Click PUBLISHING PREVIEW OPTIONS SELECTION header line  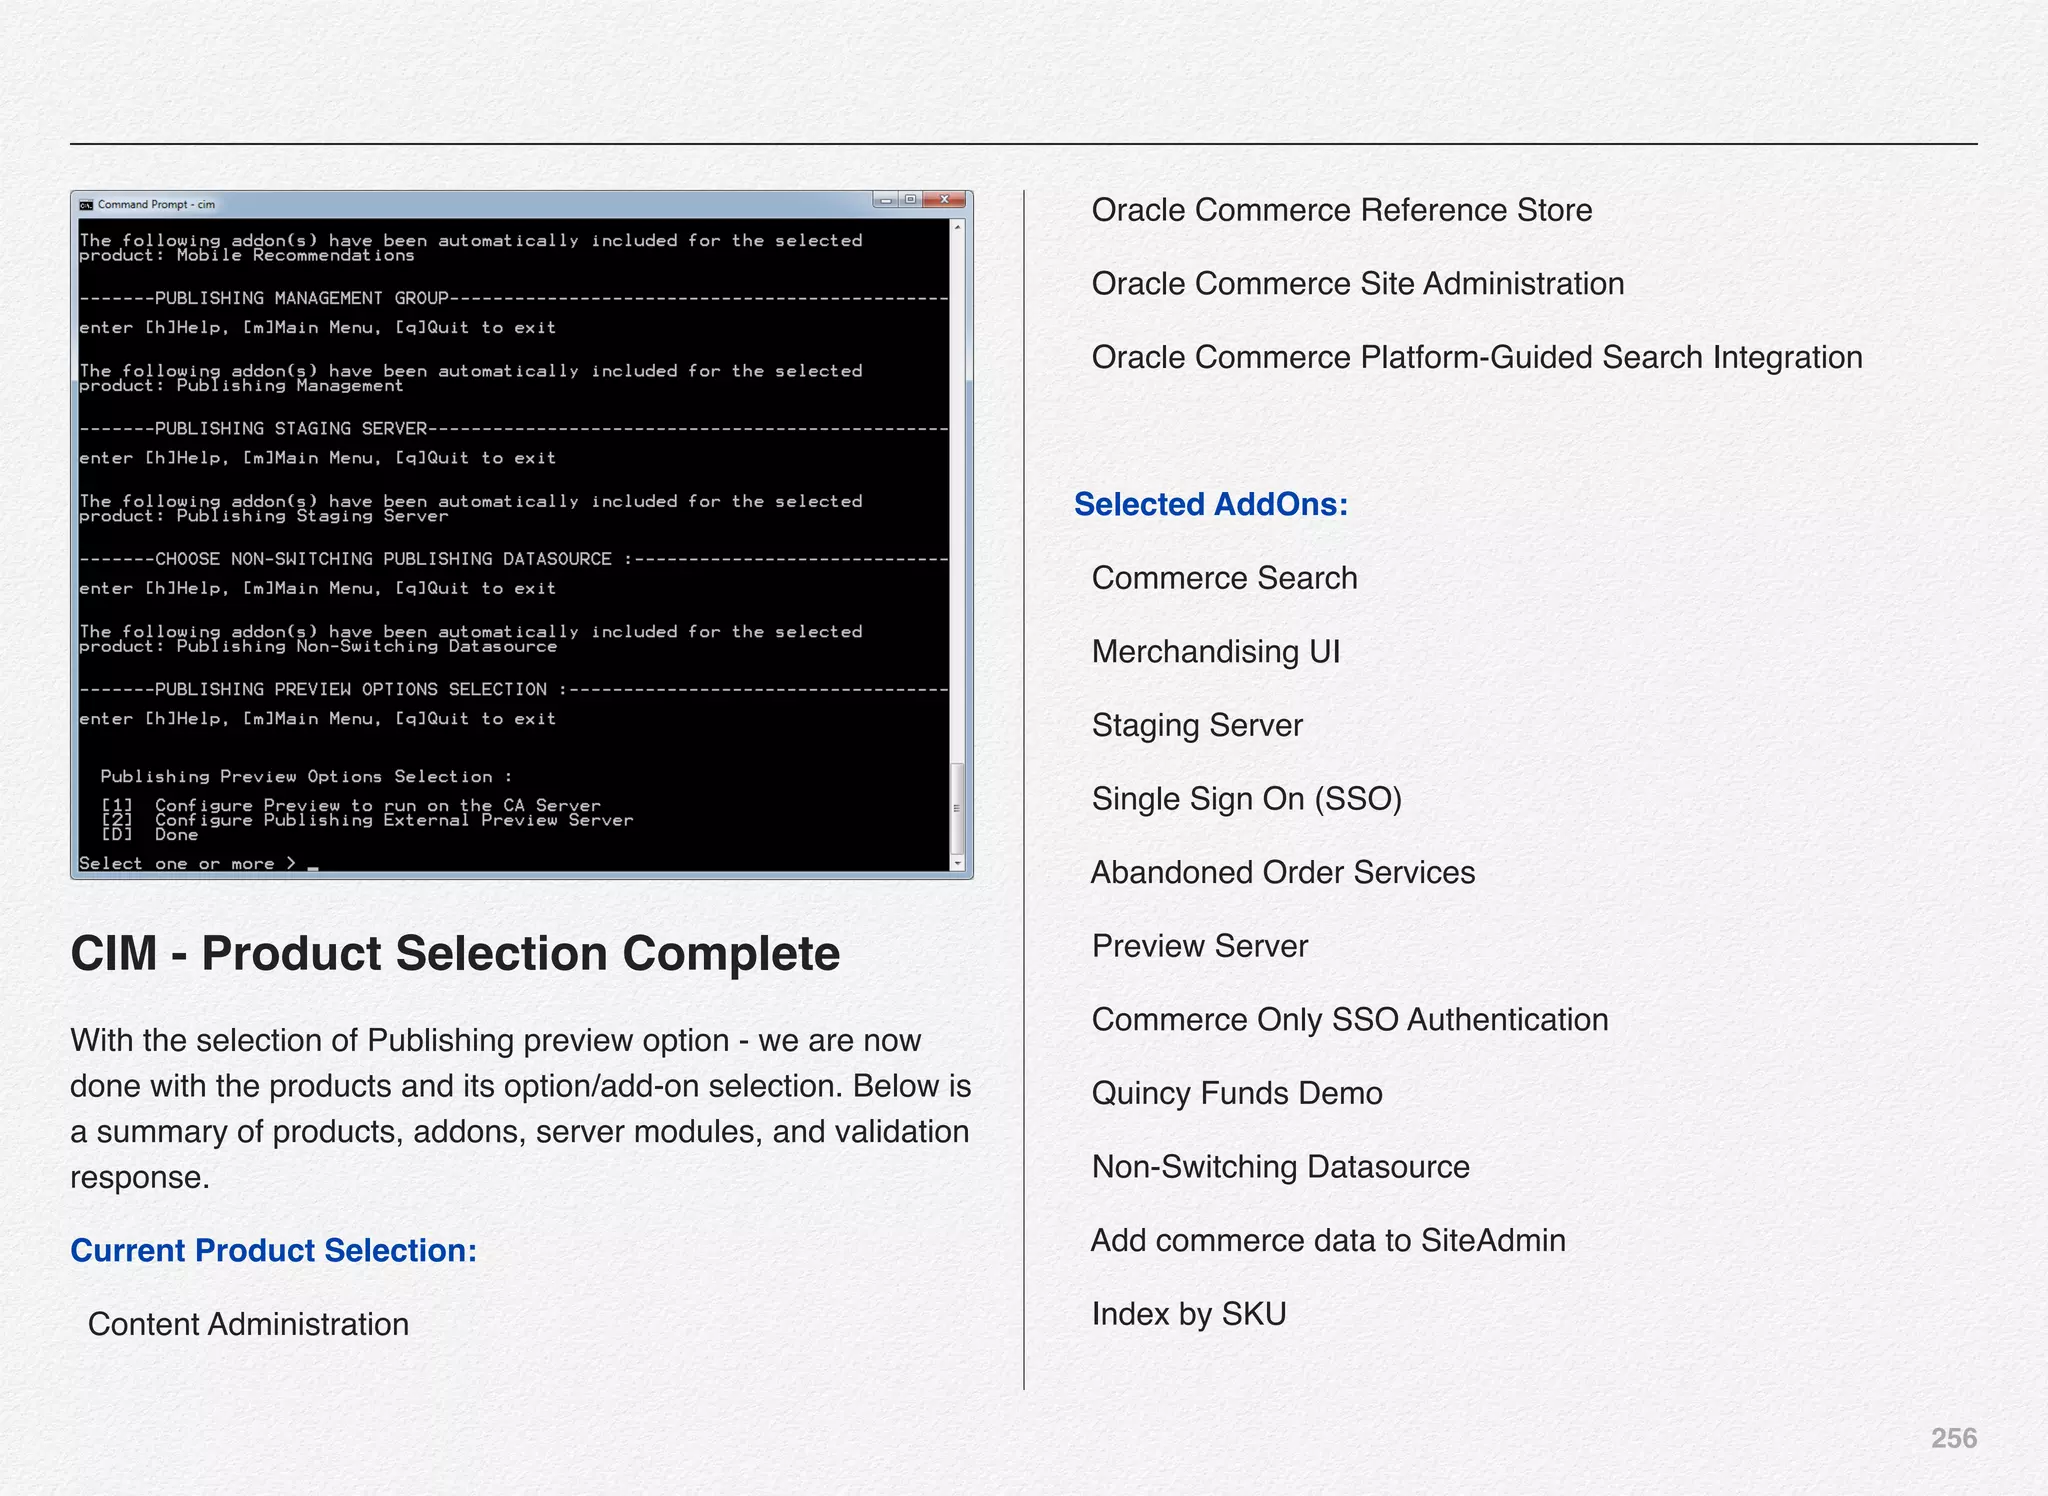point(513,689)
